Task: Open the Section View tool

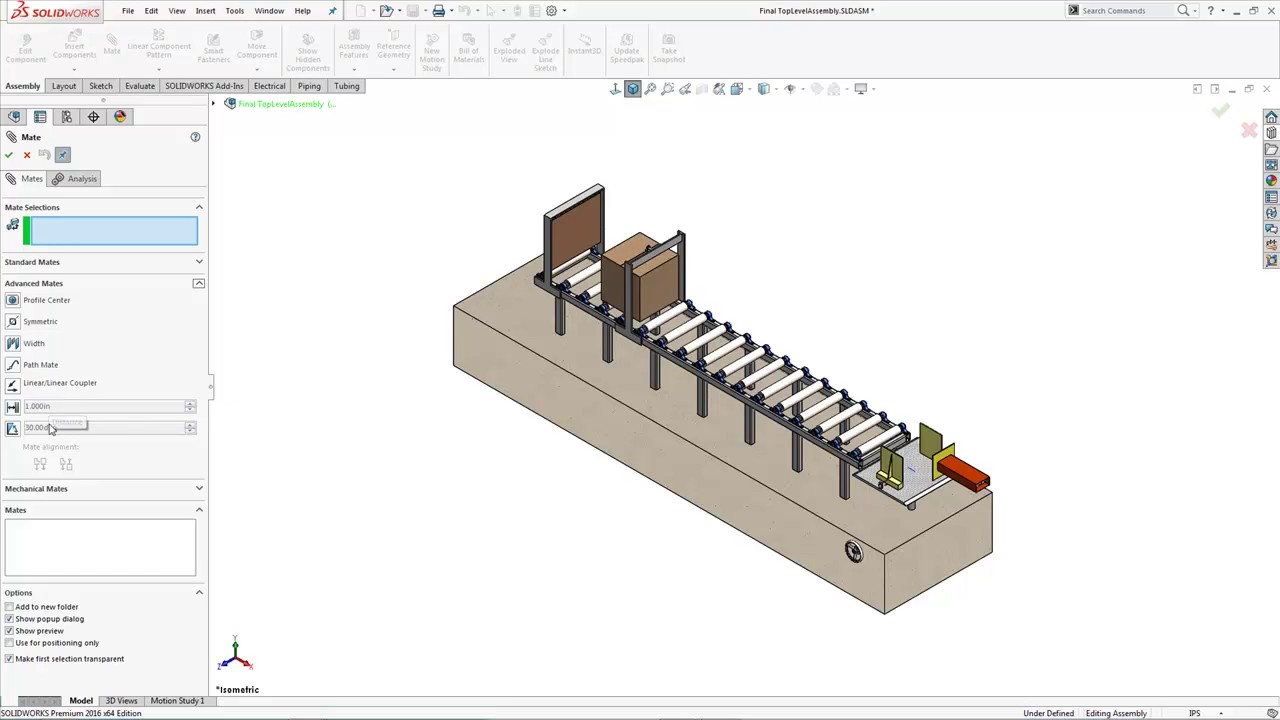Action: (x=702, y=89)
